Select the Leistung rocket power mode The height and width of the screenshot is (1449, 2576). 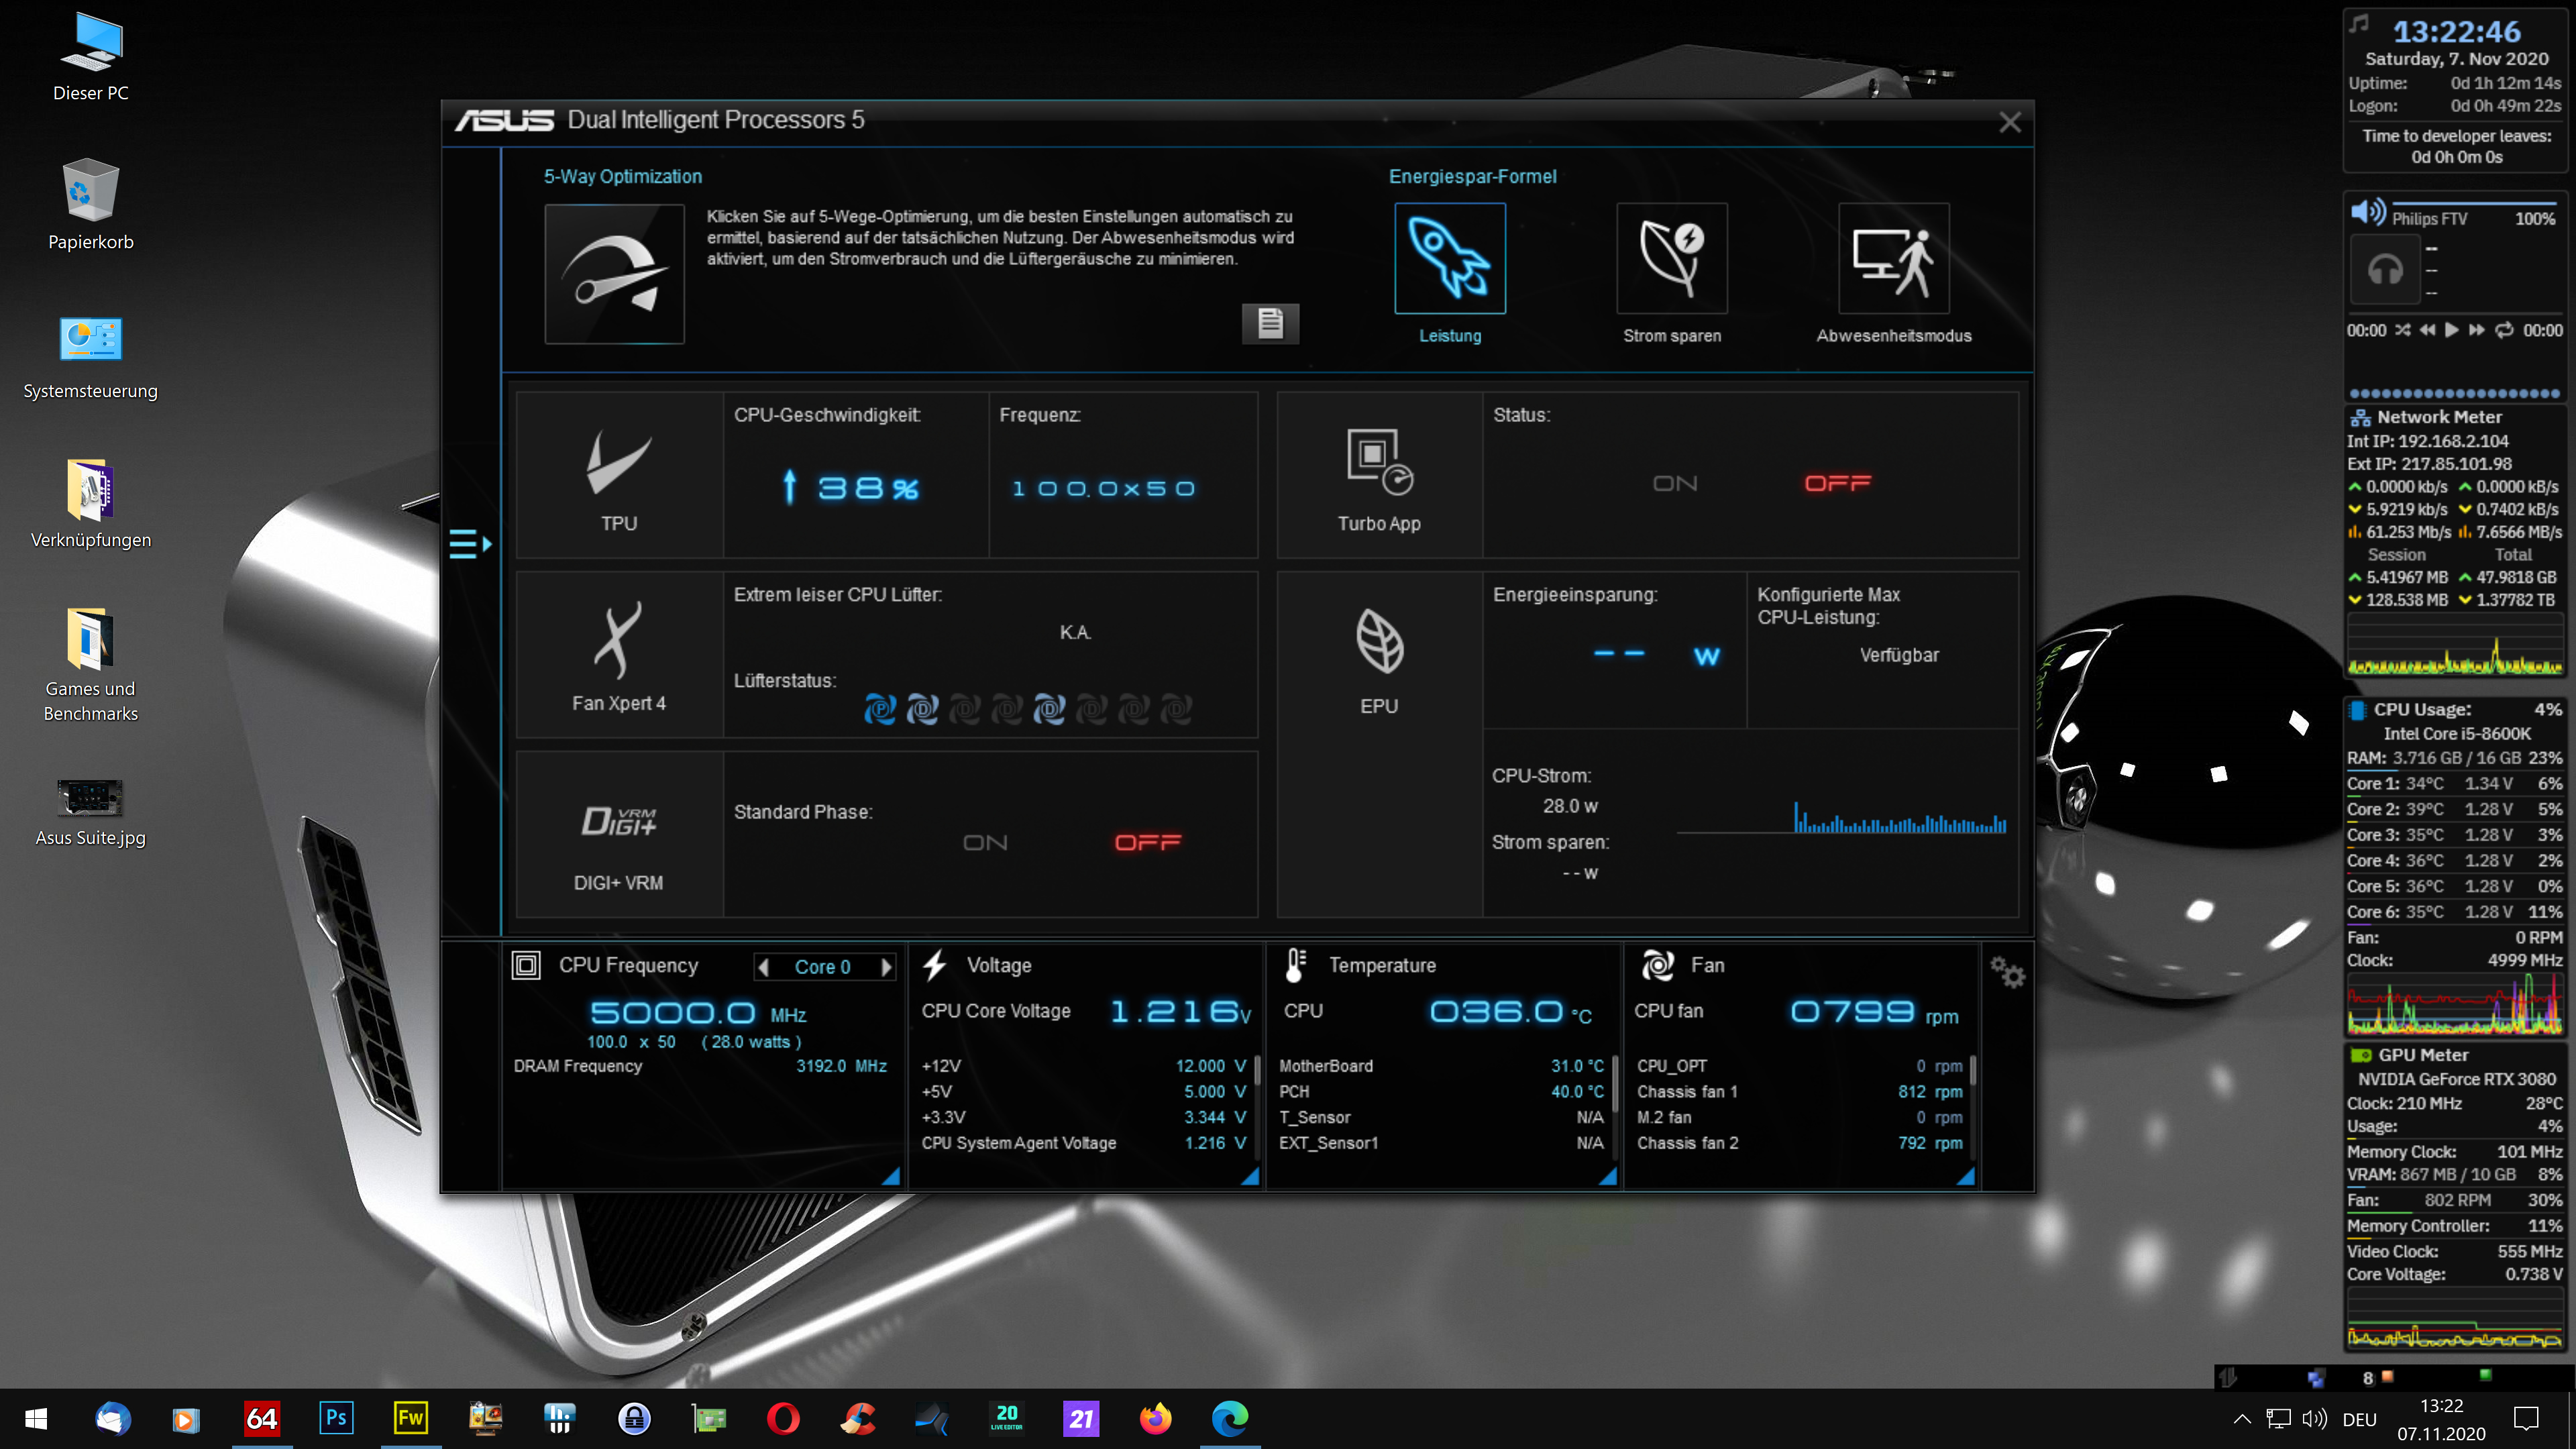[x=1449, y=259]
